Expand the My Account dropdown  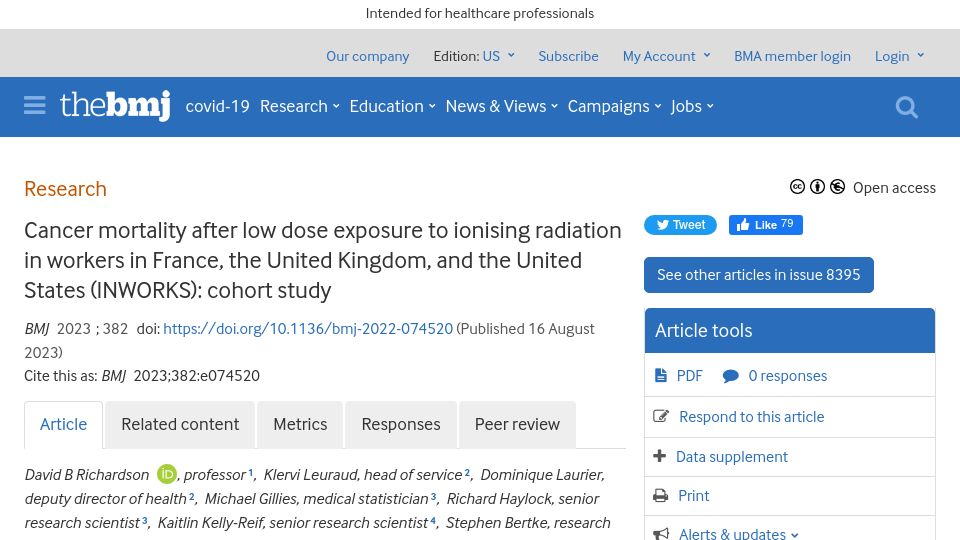click(666, 56)
